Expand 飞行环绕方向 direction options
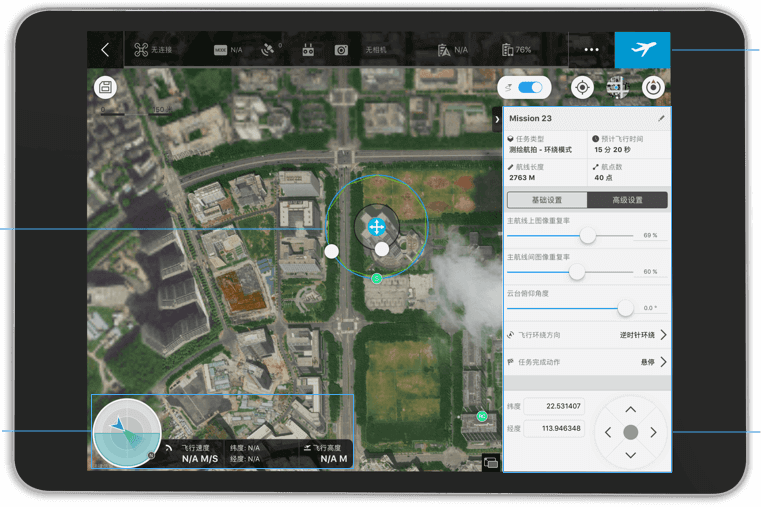The width and height of the screenshot is (761, 507). (x=663, y=335)
